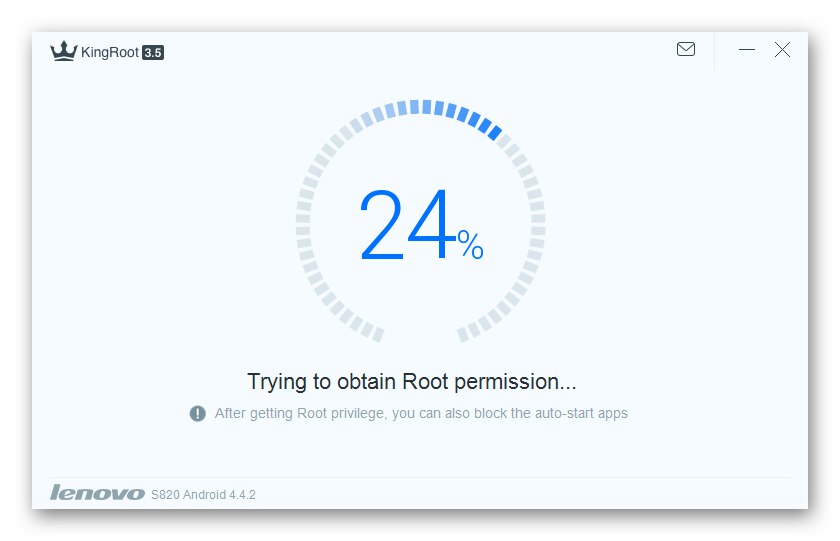The height and width of the screenshot is (541, 840).
Task: Click "After getting Root privilege" hint
Action: pyautogui.click(x=300, y=413)
